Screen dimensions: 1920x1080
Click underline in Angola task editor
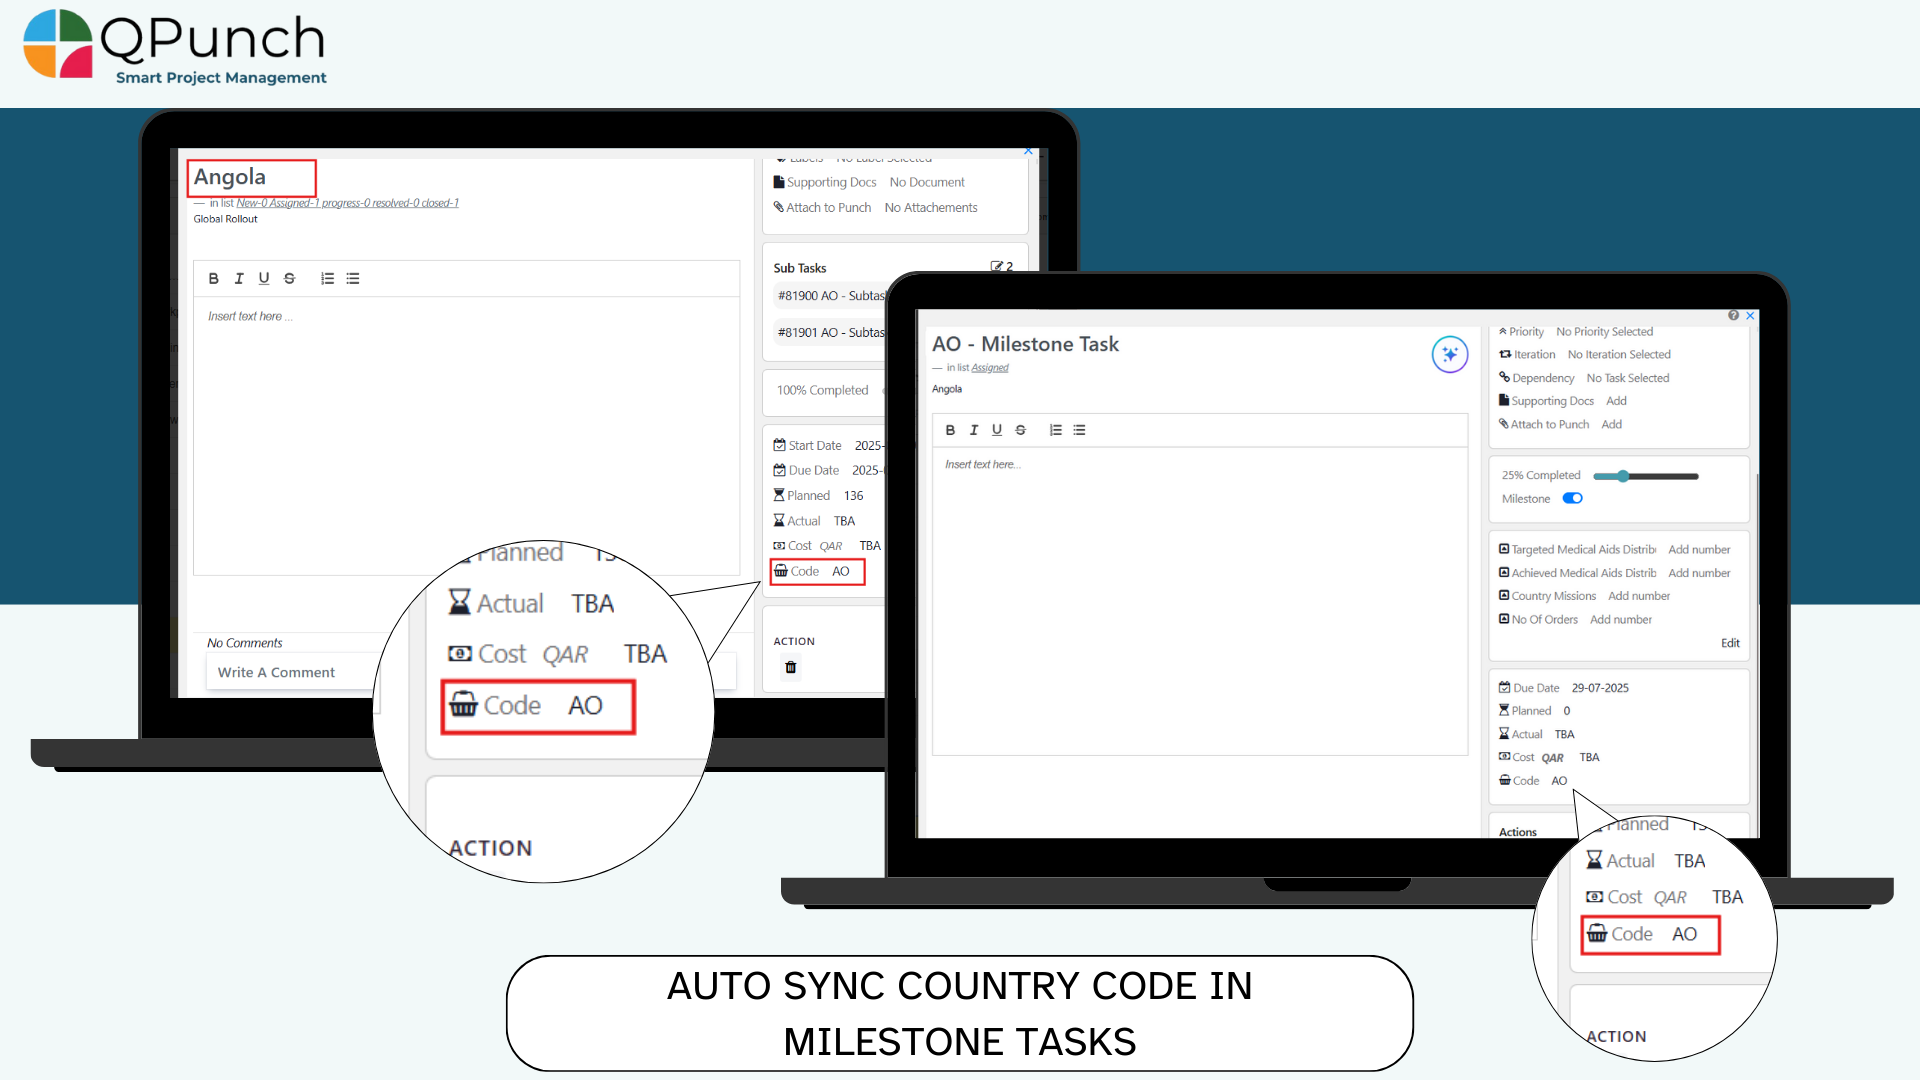(x=264, y=278)
